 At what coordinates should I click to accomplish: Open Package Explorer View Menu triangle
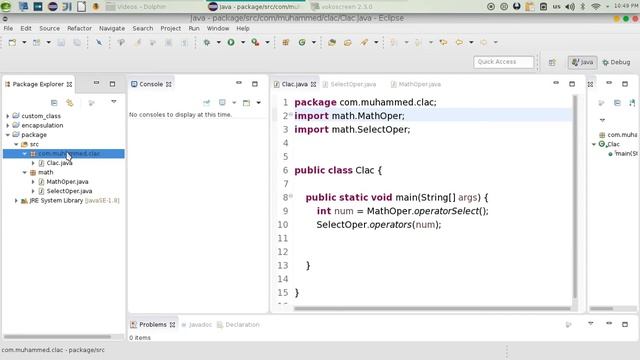pos(113,102)
